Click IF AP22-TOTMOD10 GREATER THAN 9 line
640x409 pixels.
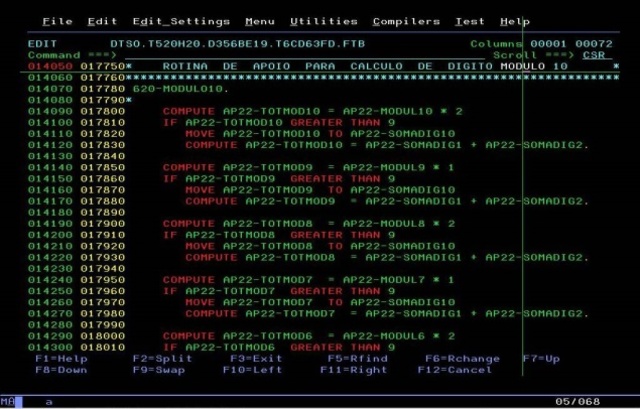click(x=279, y=122)
